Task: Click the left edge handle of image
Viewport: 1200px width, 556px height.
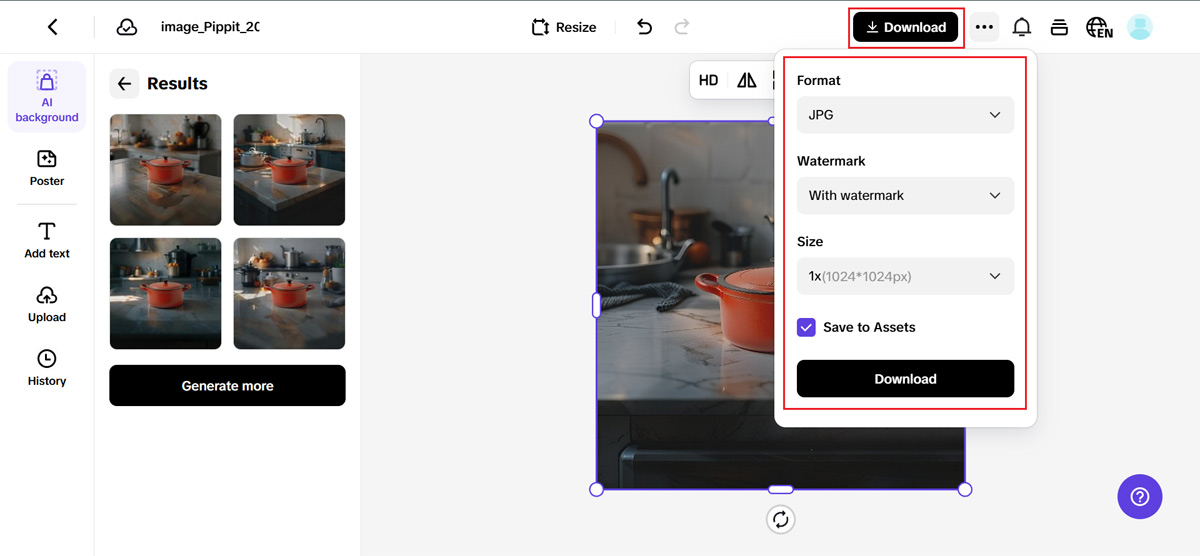Action: (x=596, y=305)
